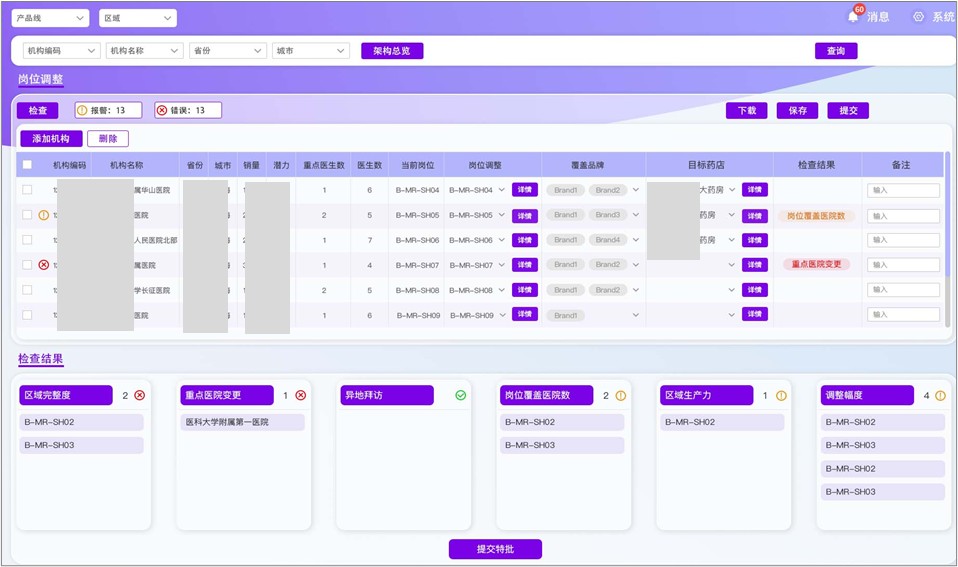Click the 查询 search button
Viewport: 958px width, 567px height.
836,51
